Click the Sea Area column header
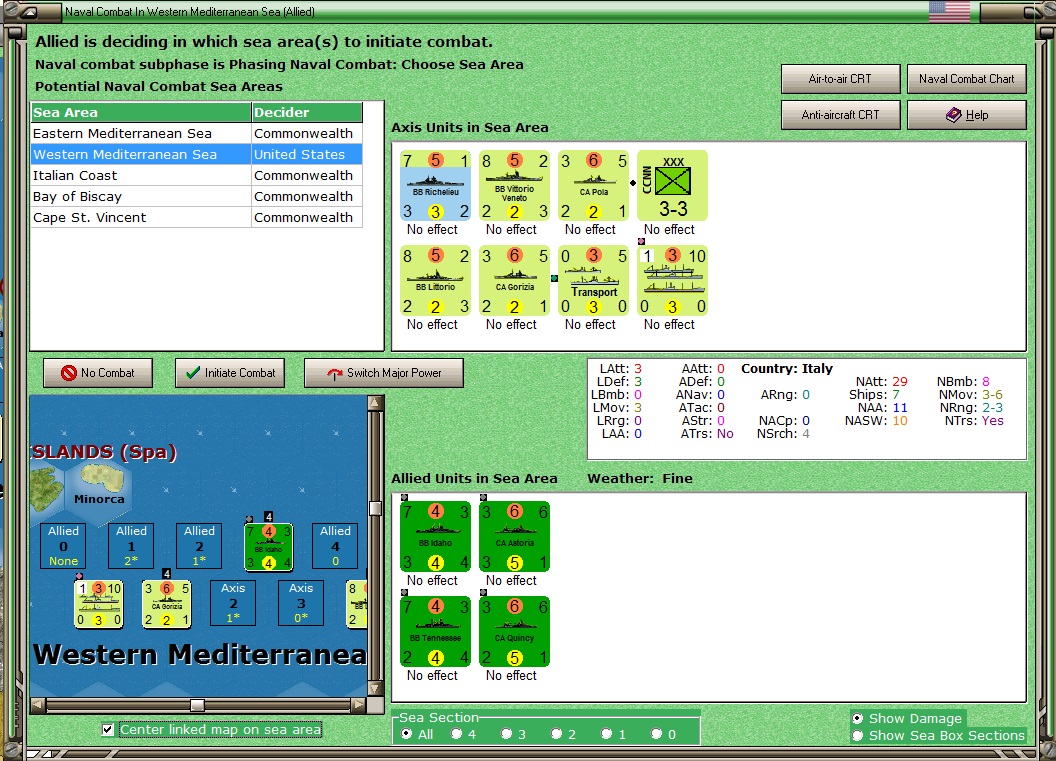This screenshot has height=761, width=1056. [x=141, y=112]
